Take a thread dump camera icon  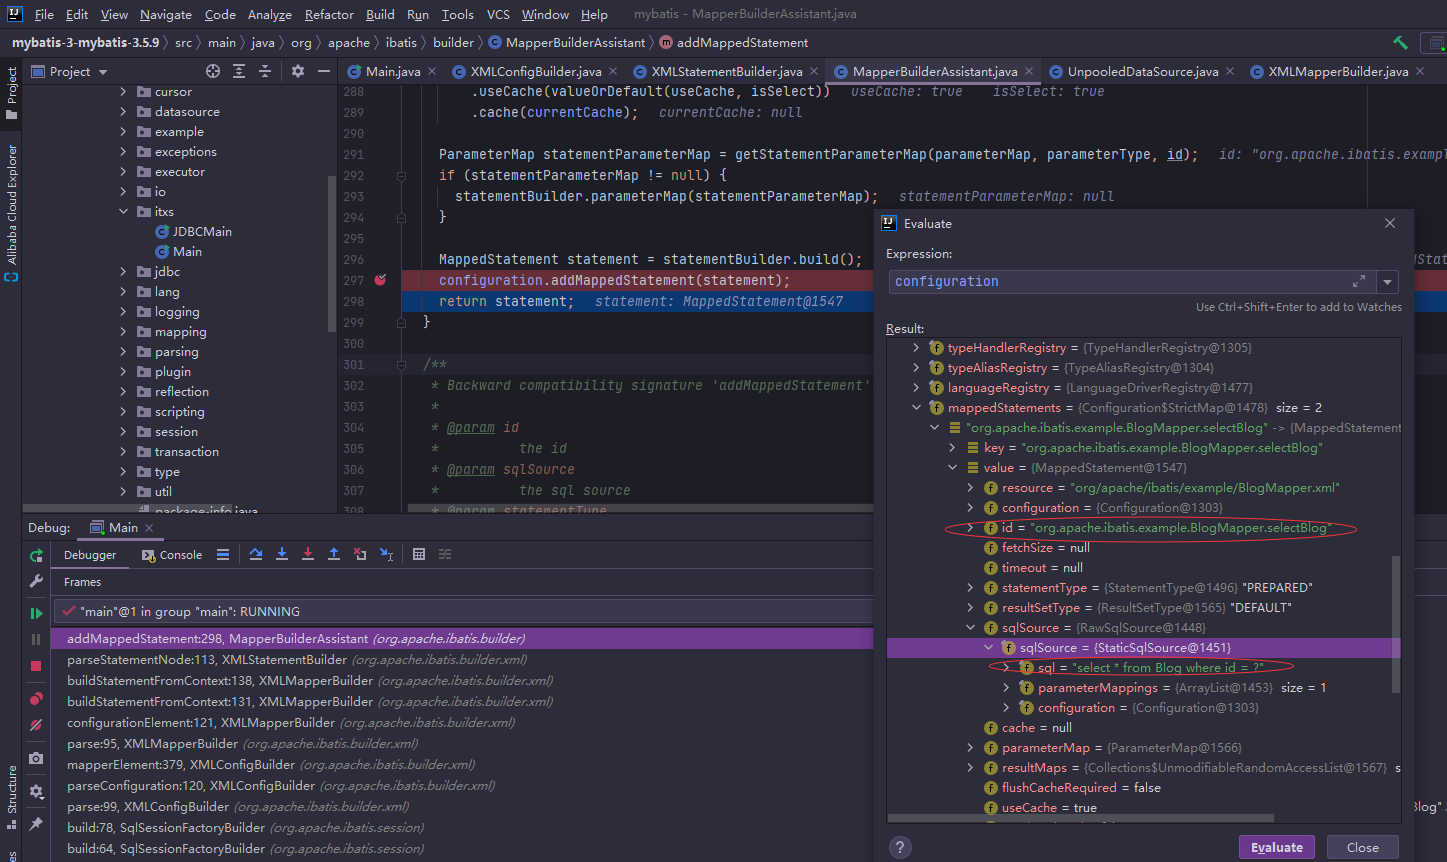click(36, 758)
